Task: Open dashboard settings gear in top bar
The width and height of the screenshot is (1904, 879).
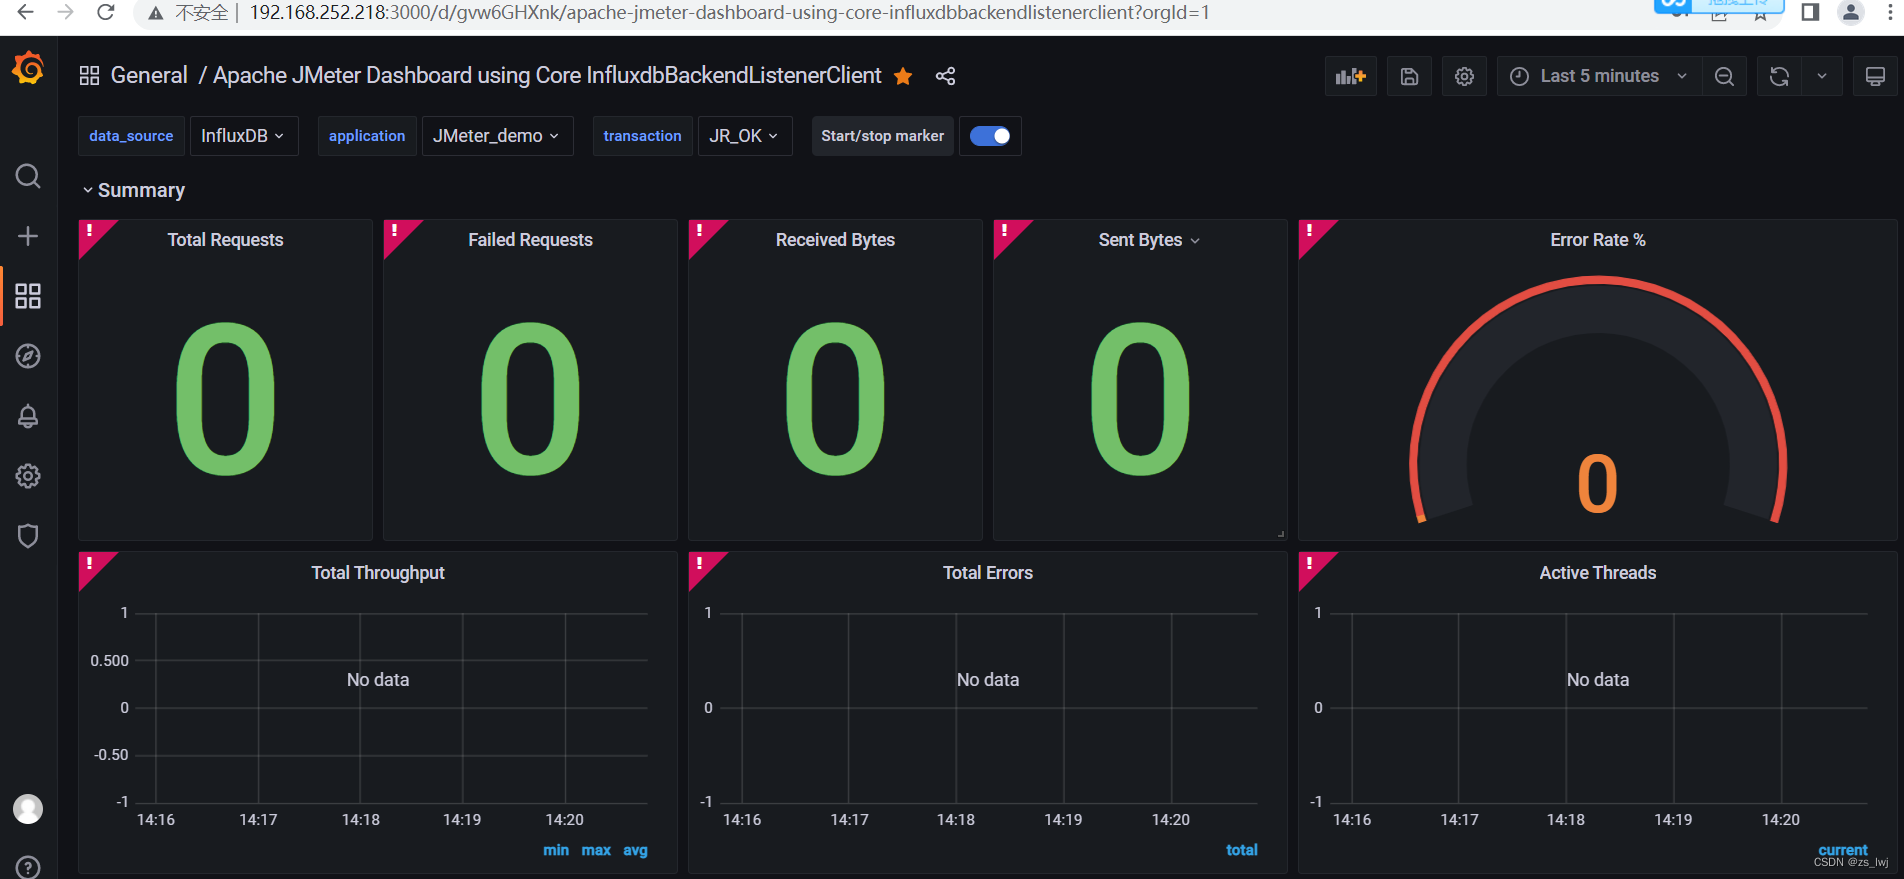Action: 1464,76
